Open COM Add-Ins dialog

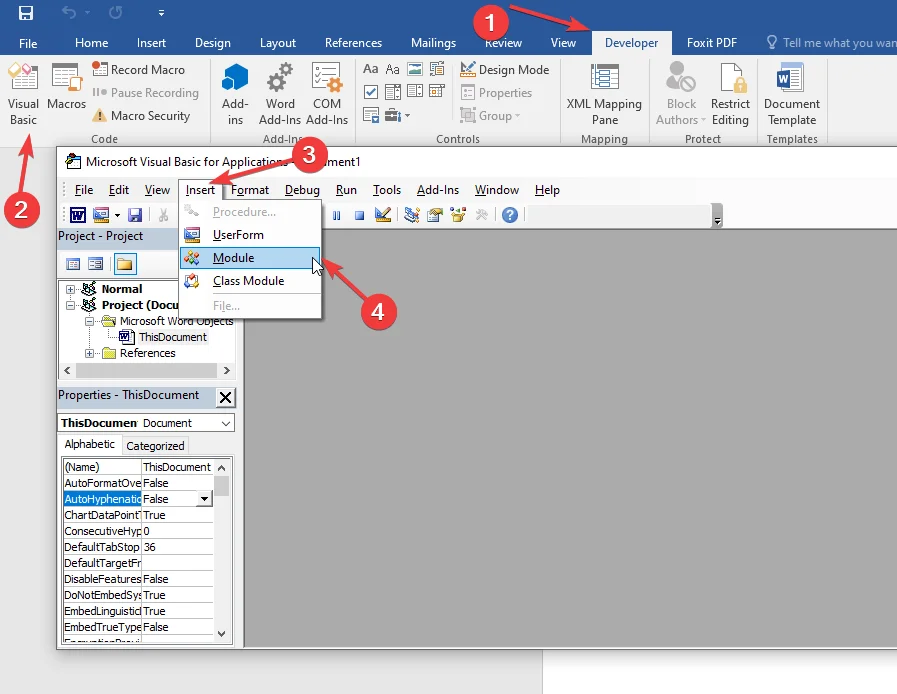pos(327,95)
